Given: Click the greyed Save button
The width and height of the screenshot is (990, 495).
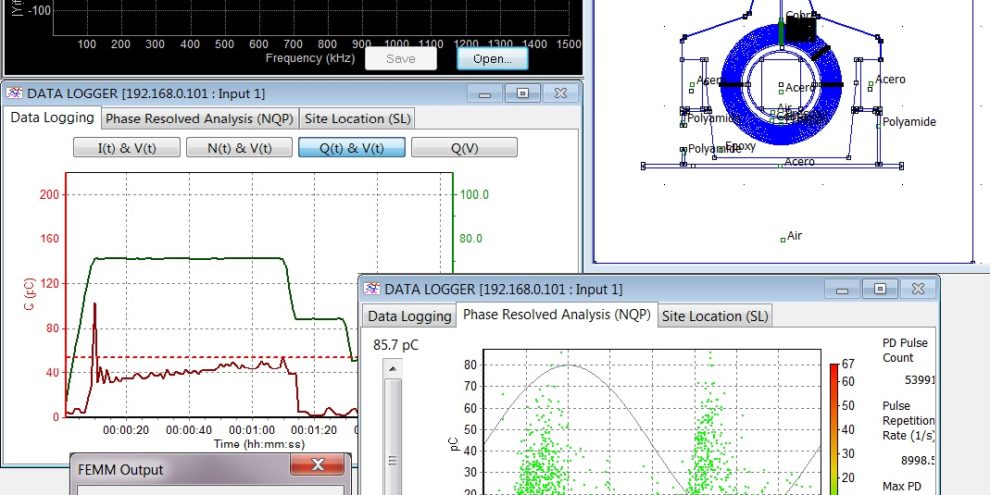Looking at the screenshot, I should [400, 58].
